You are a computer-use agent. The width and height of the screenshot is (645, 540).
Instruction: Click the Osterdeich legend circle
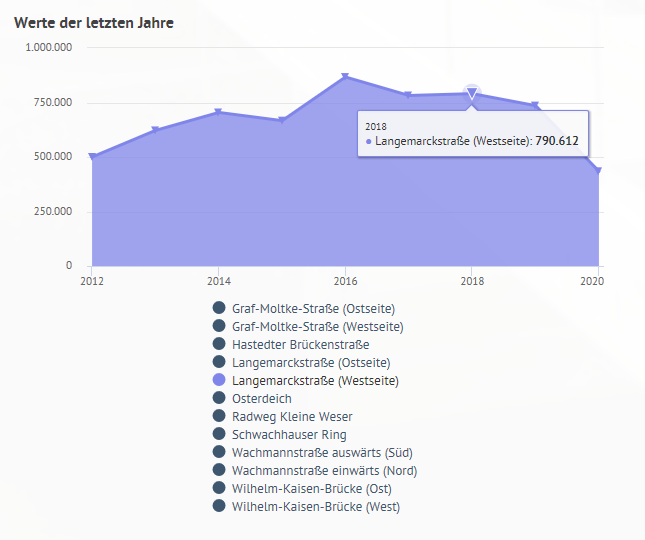coord(219,399)
